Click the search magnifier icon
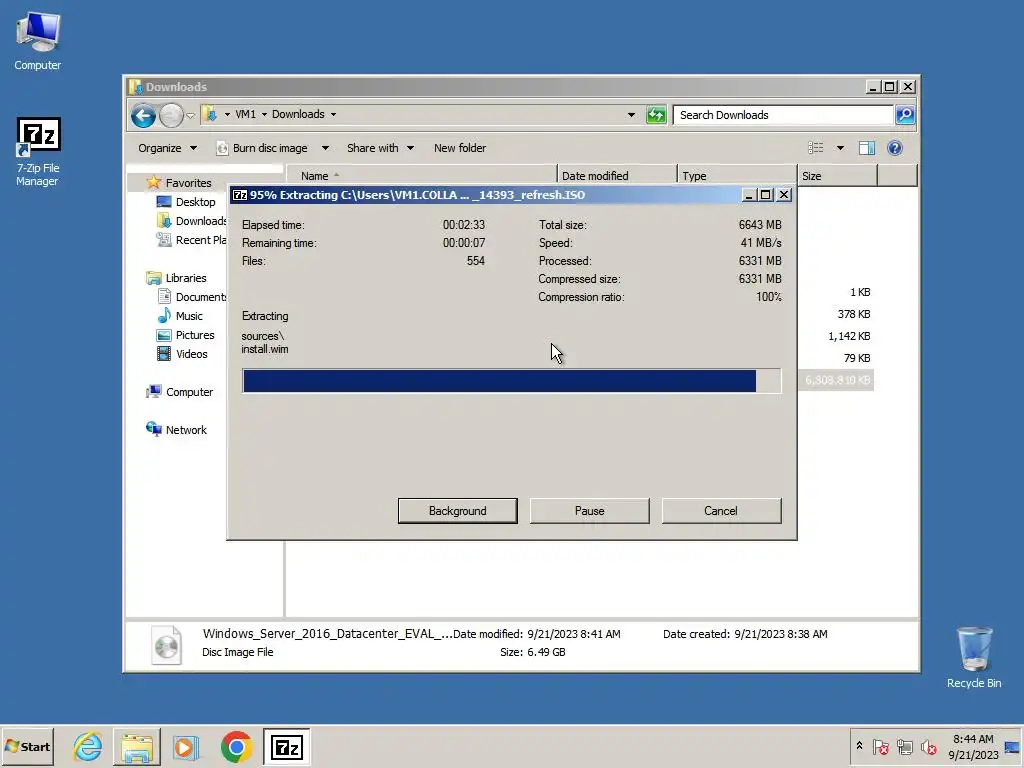 click(x=905, y=115)
